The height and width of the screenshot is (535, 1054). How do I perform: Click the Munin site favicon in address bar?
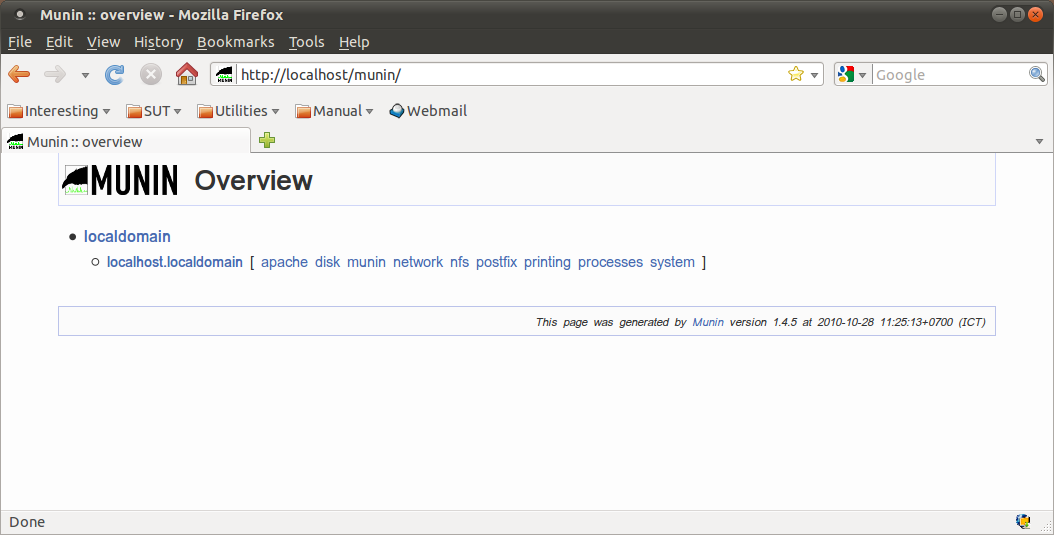[x=225, y=75]
